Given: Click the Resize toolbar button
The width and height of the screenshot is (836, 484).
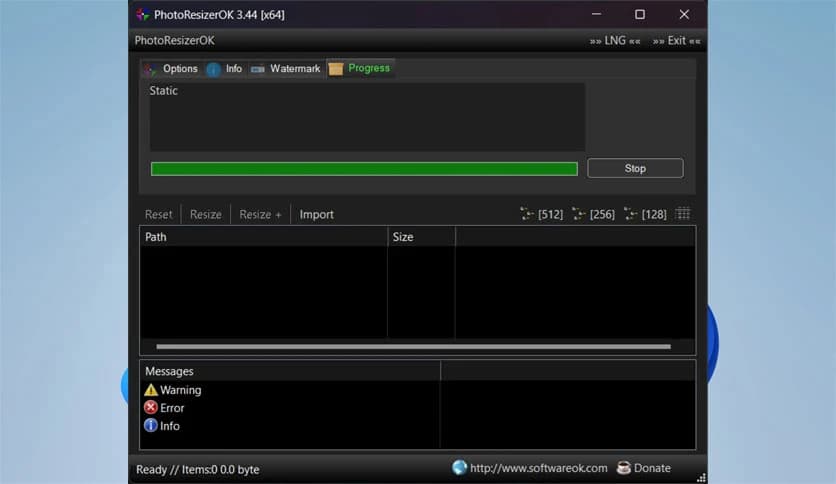Looking at the screenshot, I should point(205,214).
